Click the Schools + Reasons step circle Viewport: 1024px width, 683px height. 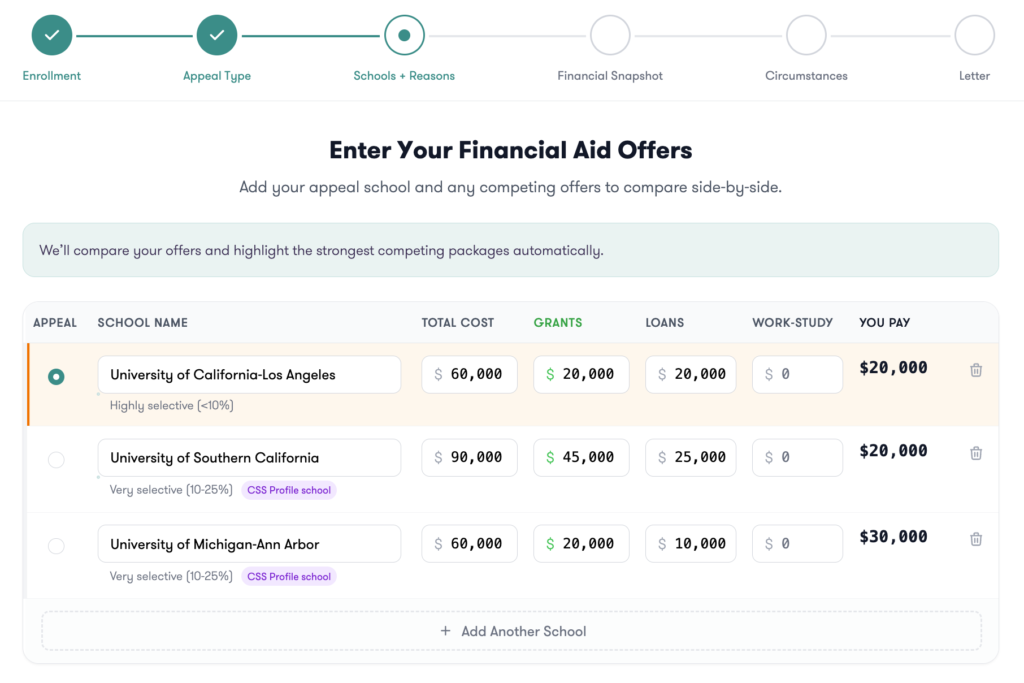(x=404, y=34)
